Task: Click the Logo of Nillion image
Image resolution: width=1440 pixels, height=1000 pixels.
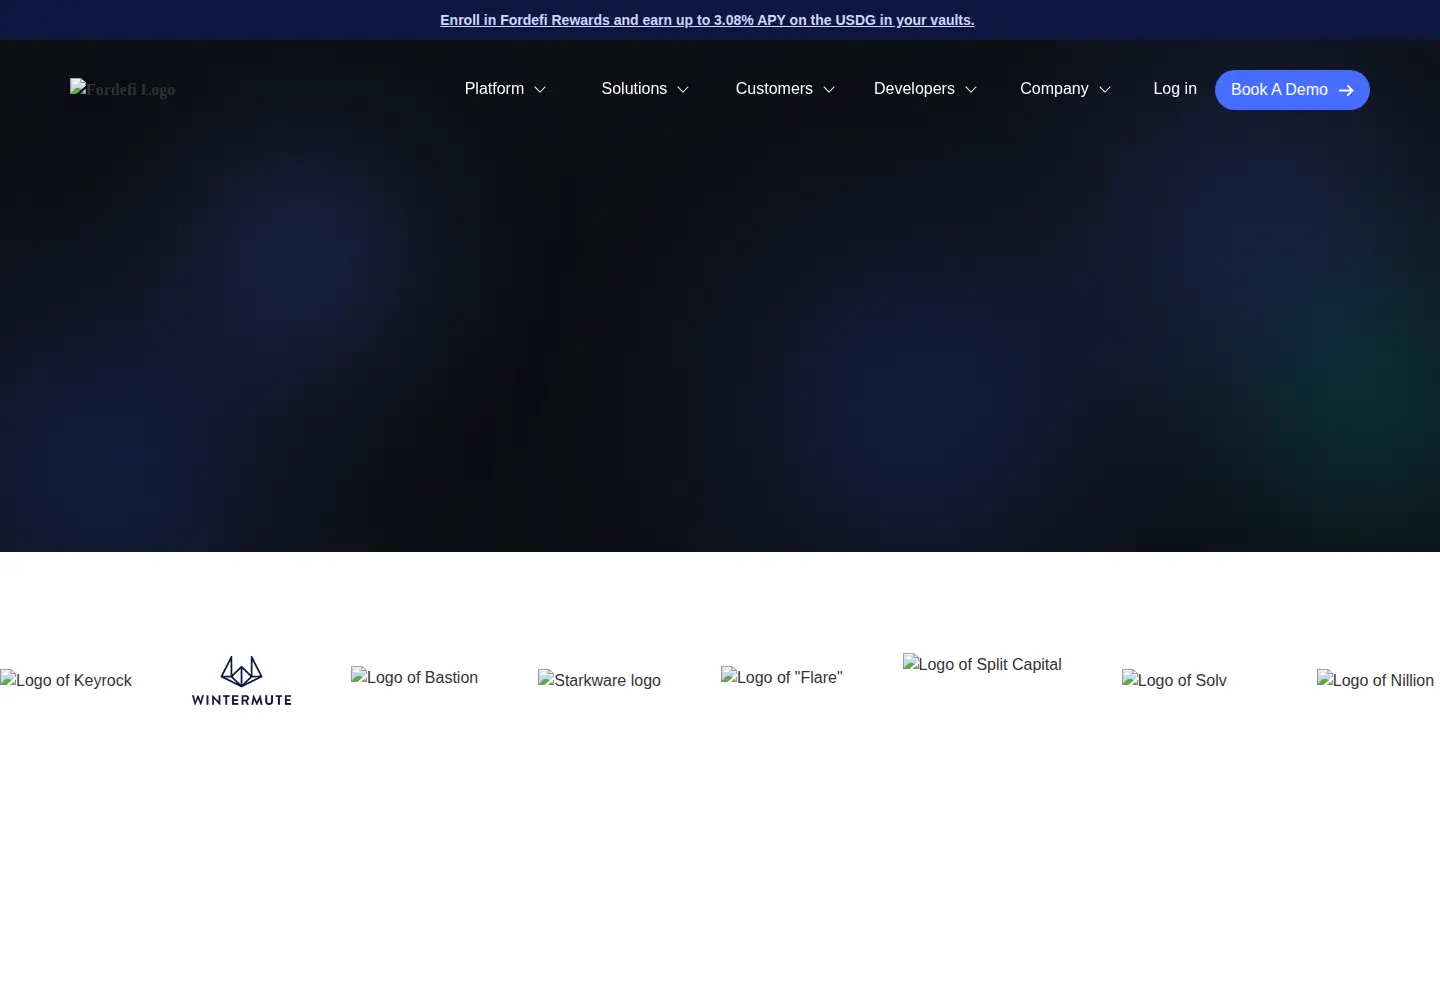Action: coord(1375,680)
